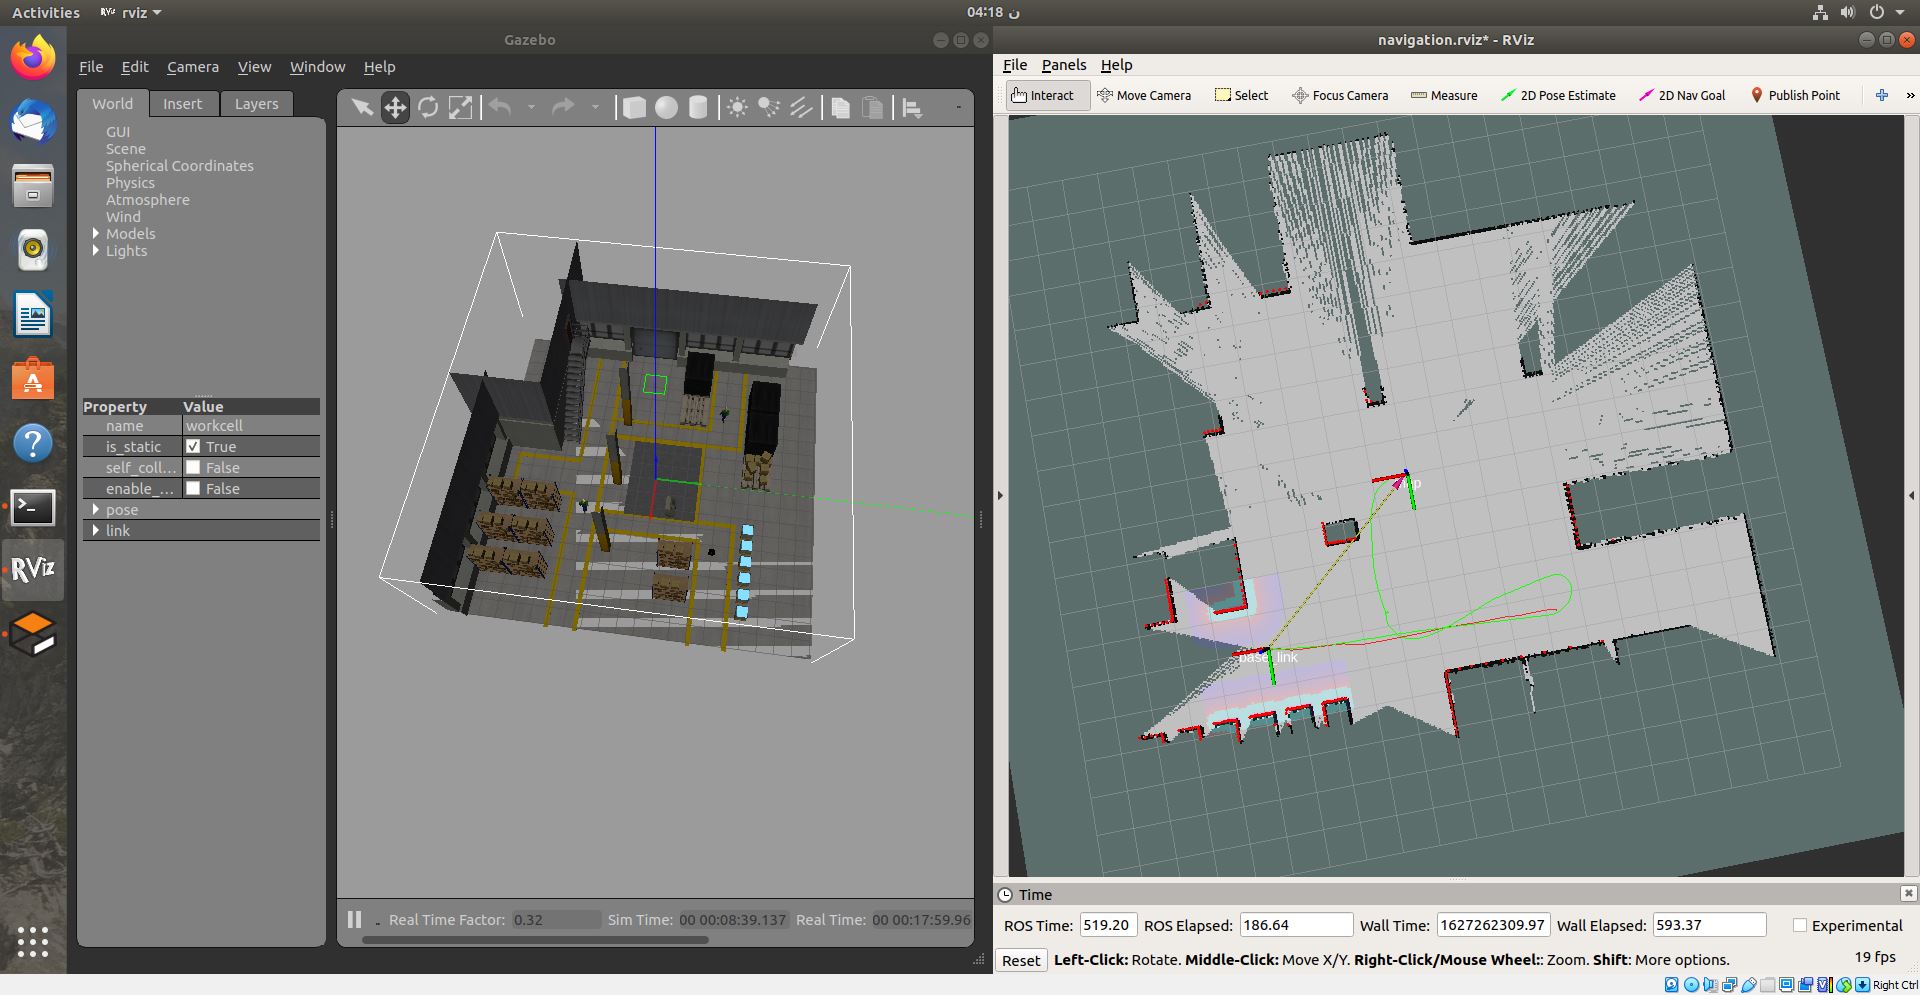Insert a cylinder shape in Gazebo
Image resolution: width=1920 pixels, height=995 pixels.
[x=698, y=108]
